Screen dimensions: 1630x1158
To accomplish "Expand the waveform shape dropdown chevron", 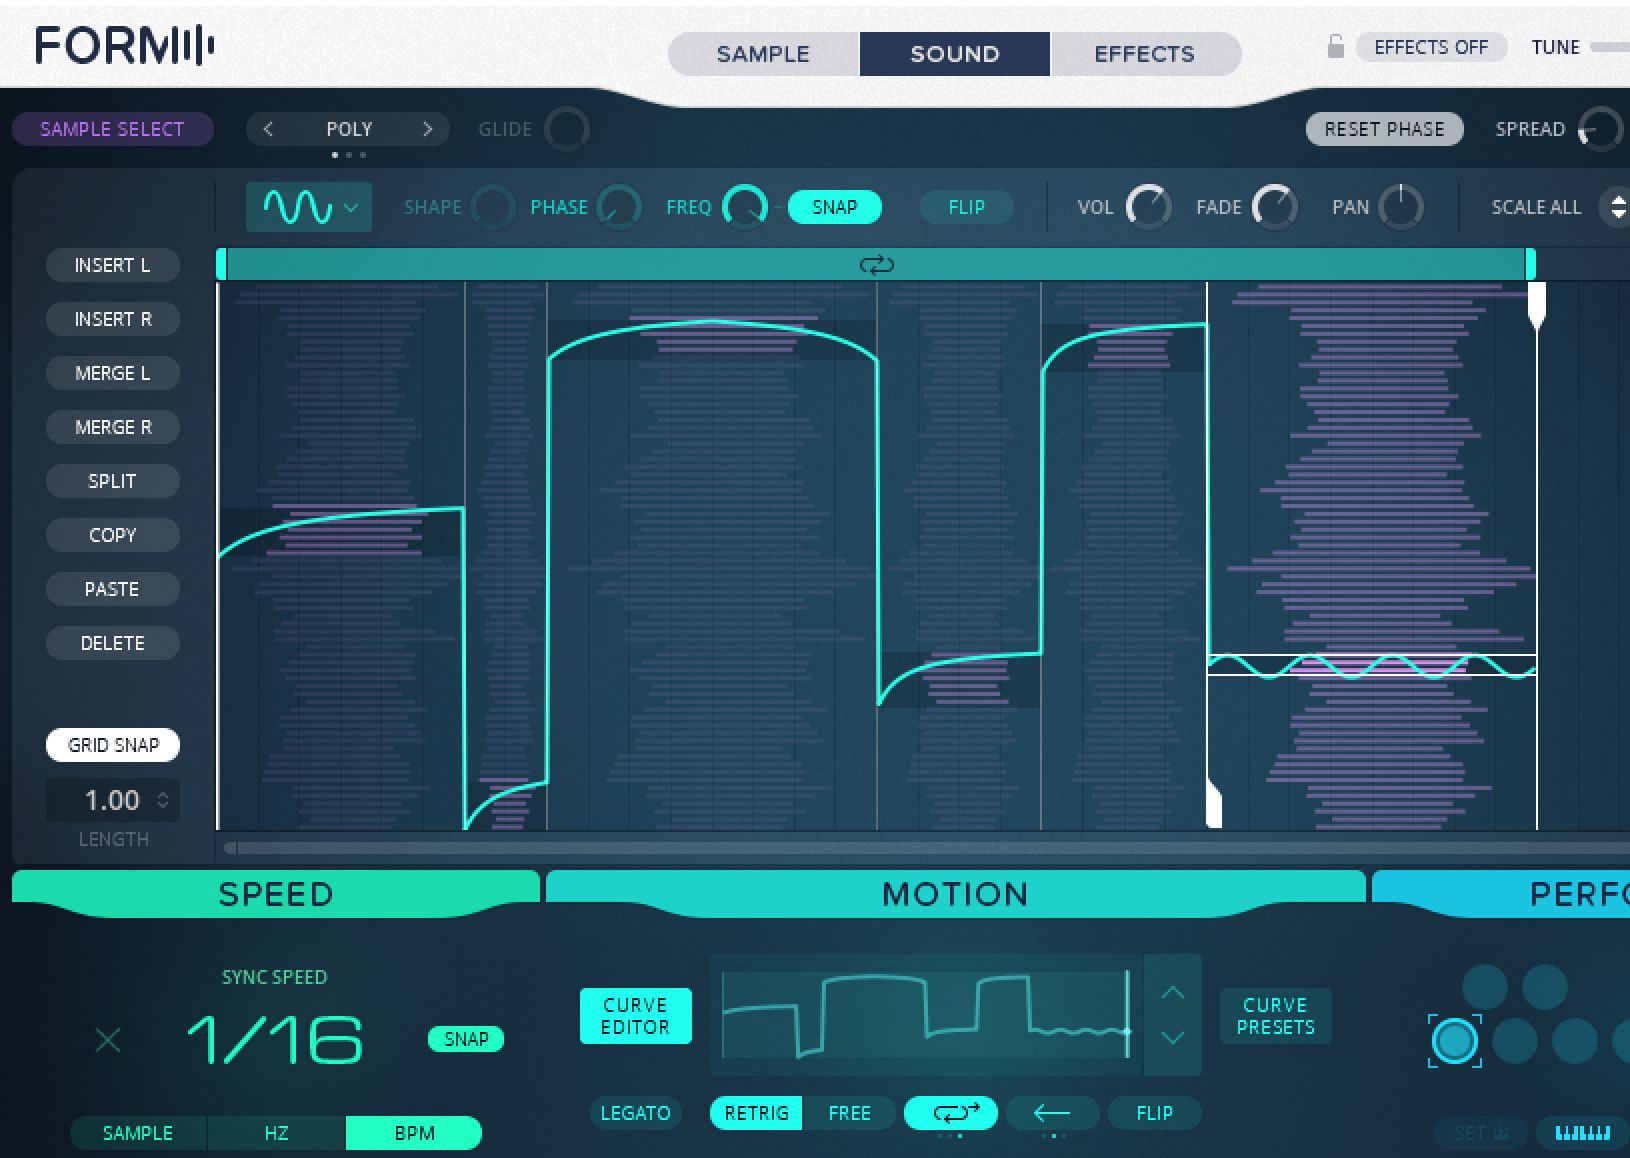I will point(349,209).
